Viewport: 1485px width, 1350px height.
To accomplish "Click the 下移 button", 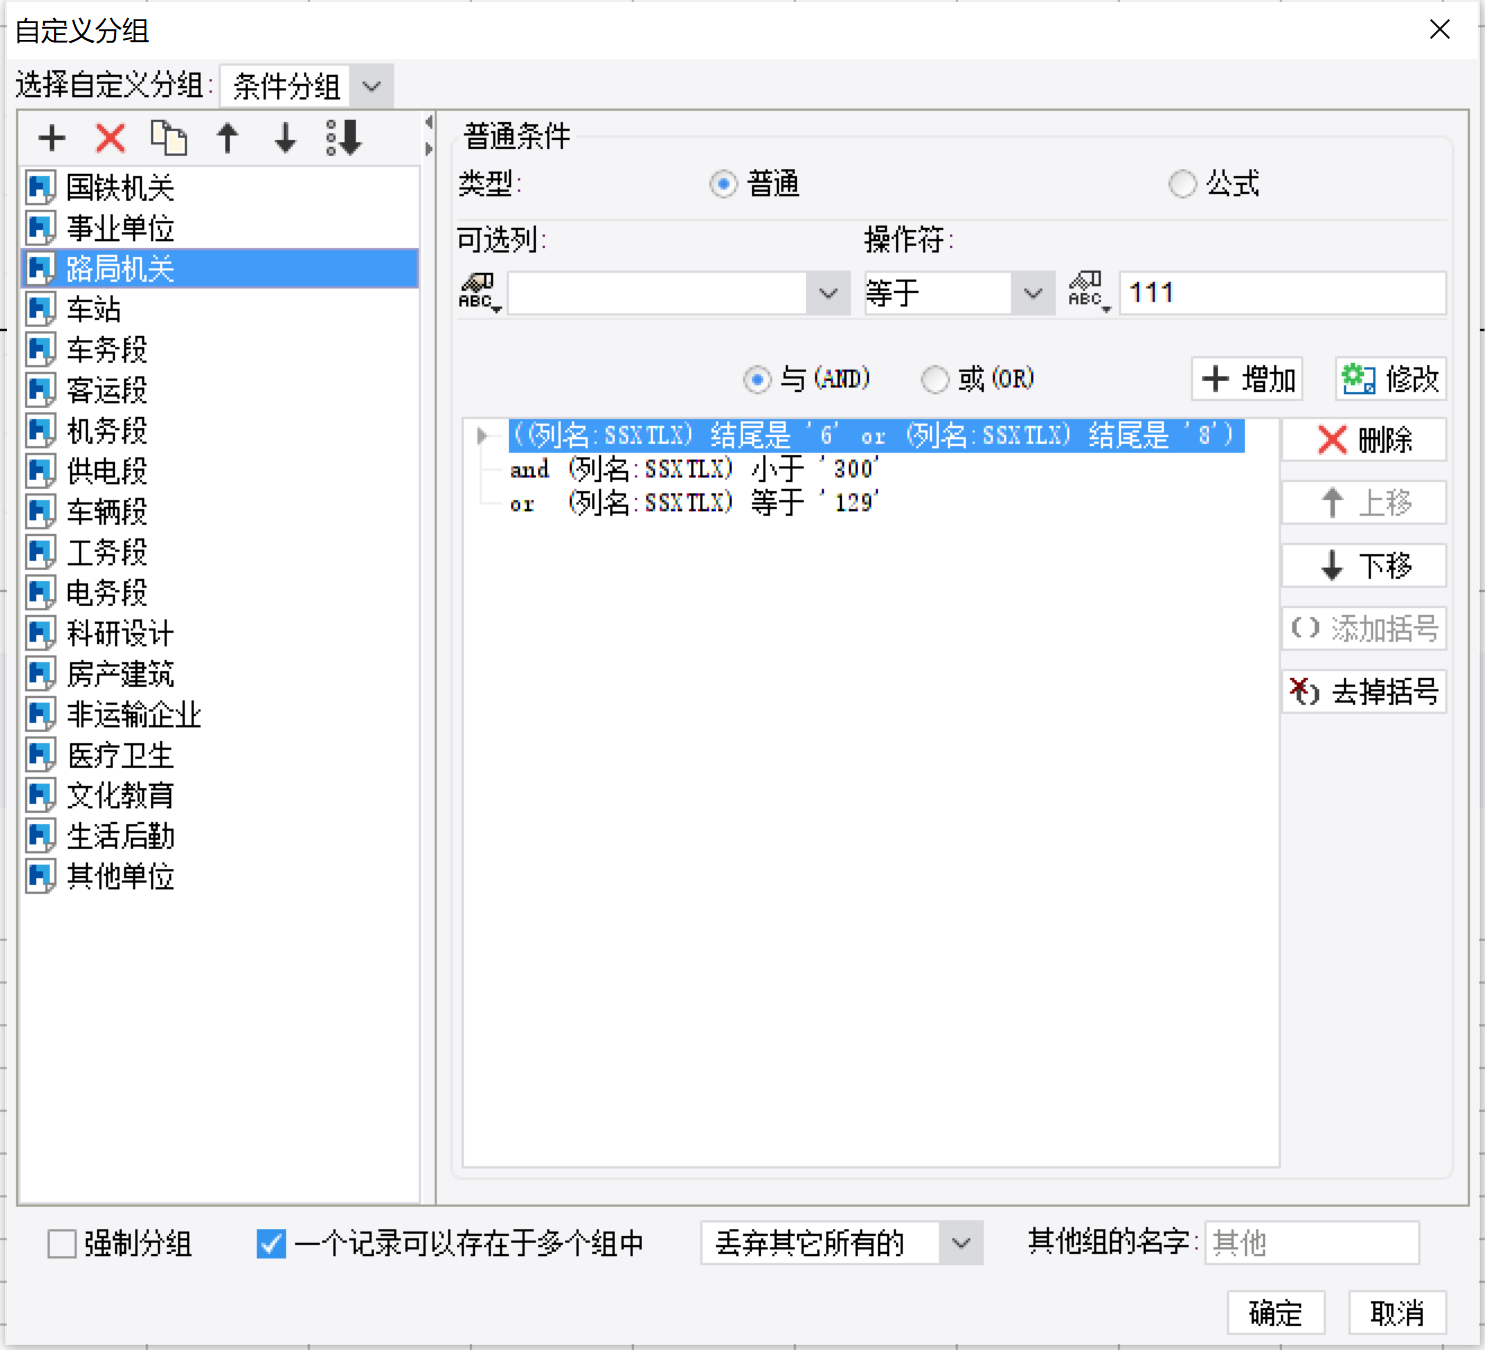I will tap(1364, 566).
